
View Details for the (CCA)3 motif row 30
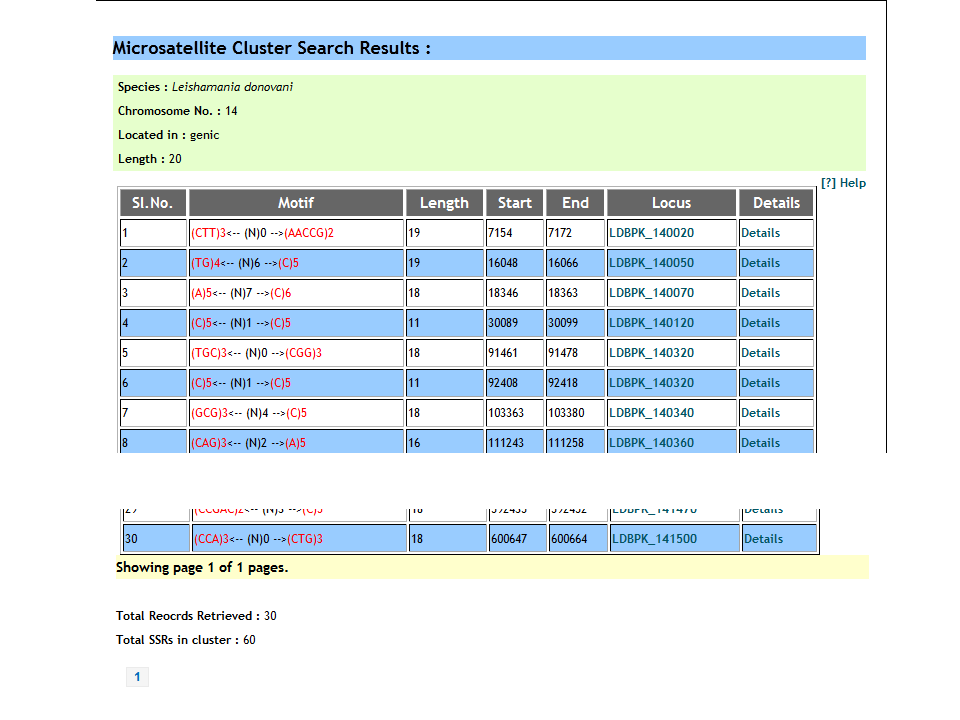click(763, 539)
